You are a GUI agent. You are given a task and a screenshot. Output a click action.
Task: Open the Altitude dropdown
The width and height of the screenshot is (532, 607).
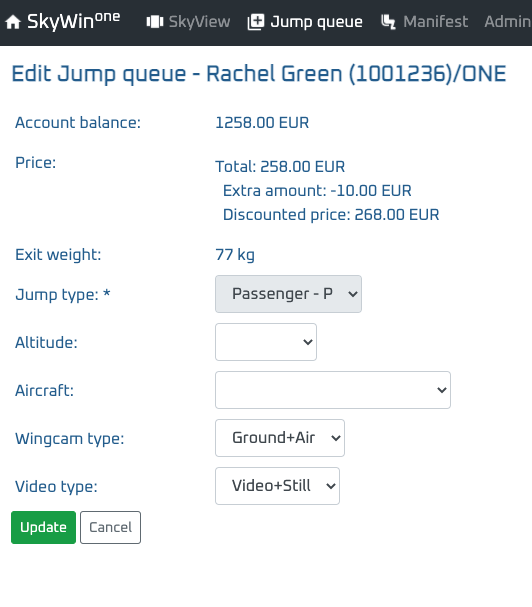(x=266, y=342)
